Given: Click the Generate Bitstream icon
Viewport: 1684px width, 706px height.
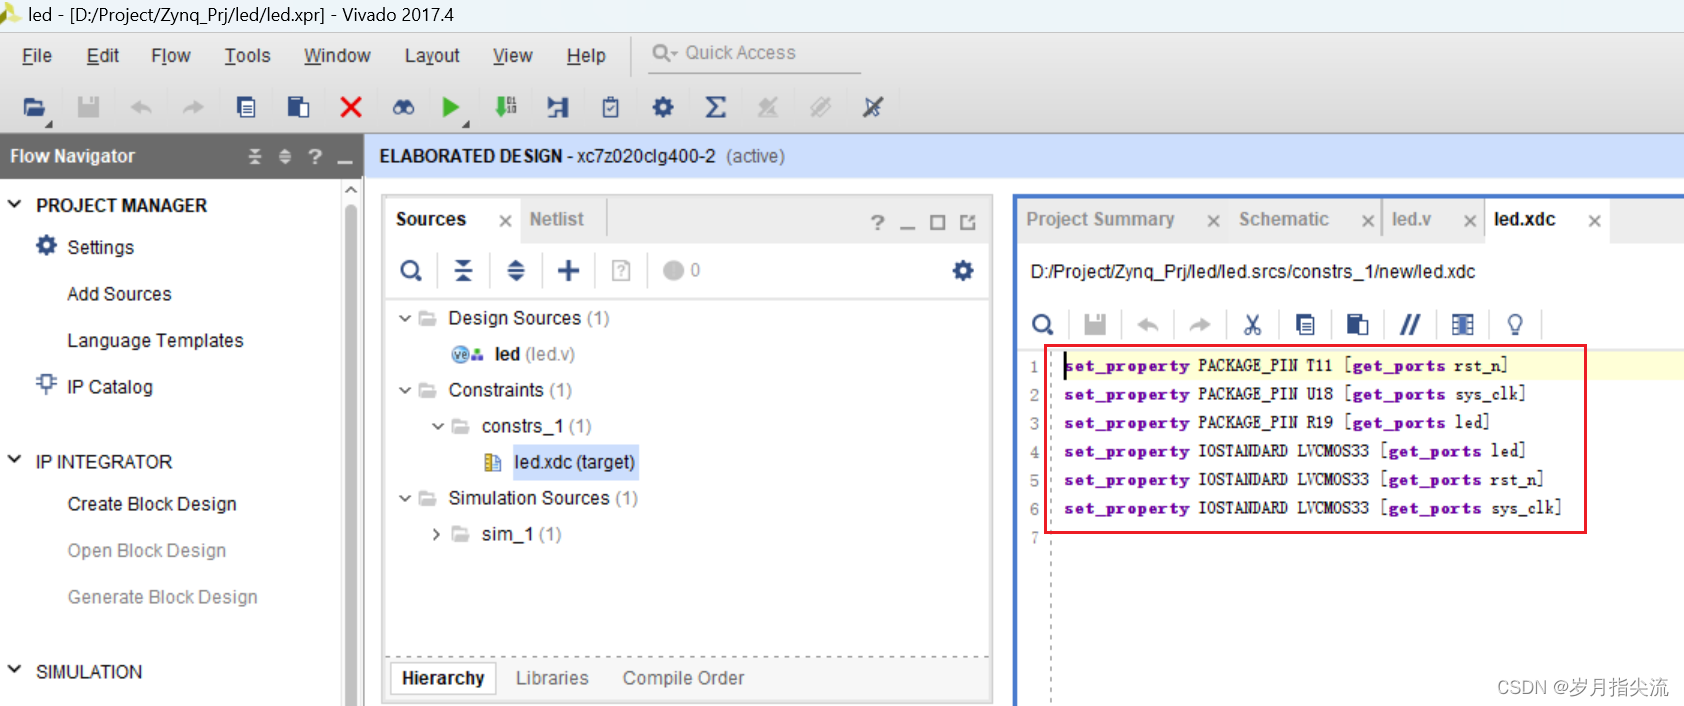Looking at the screenshot, I should [506, 107].
